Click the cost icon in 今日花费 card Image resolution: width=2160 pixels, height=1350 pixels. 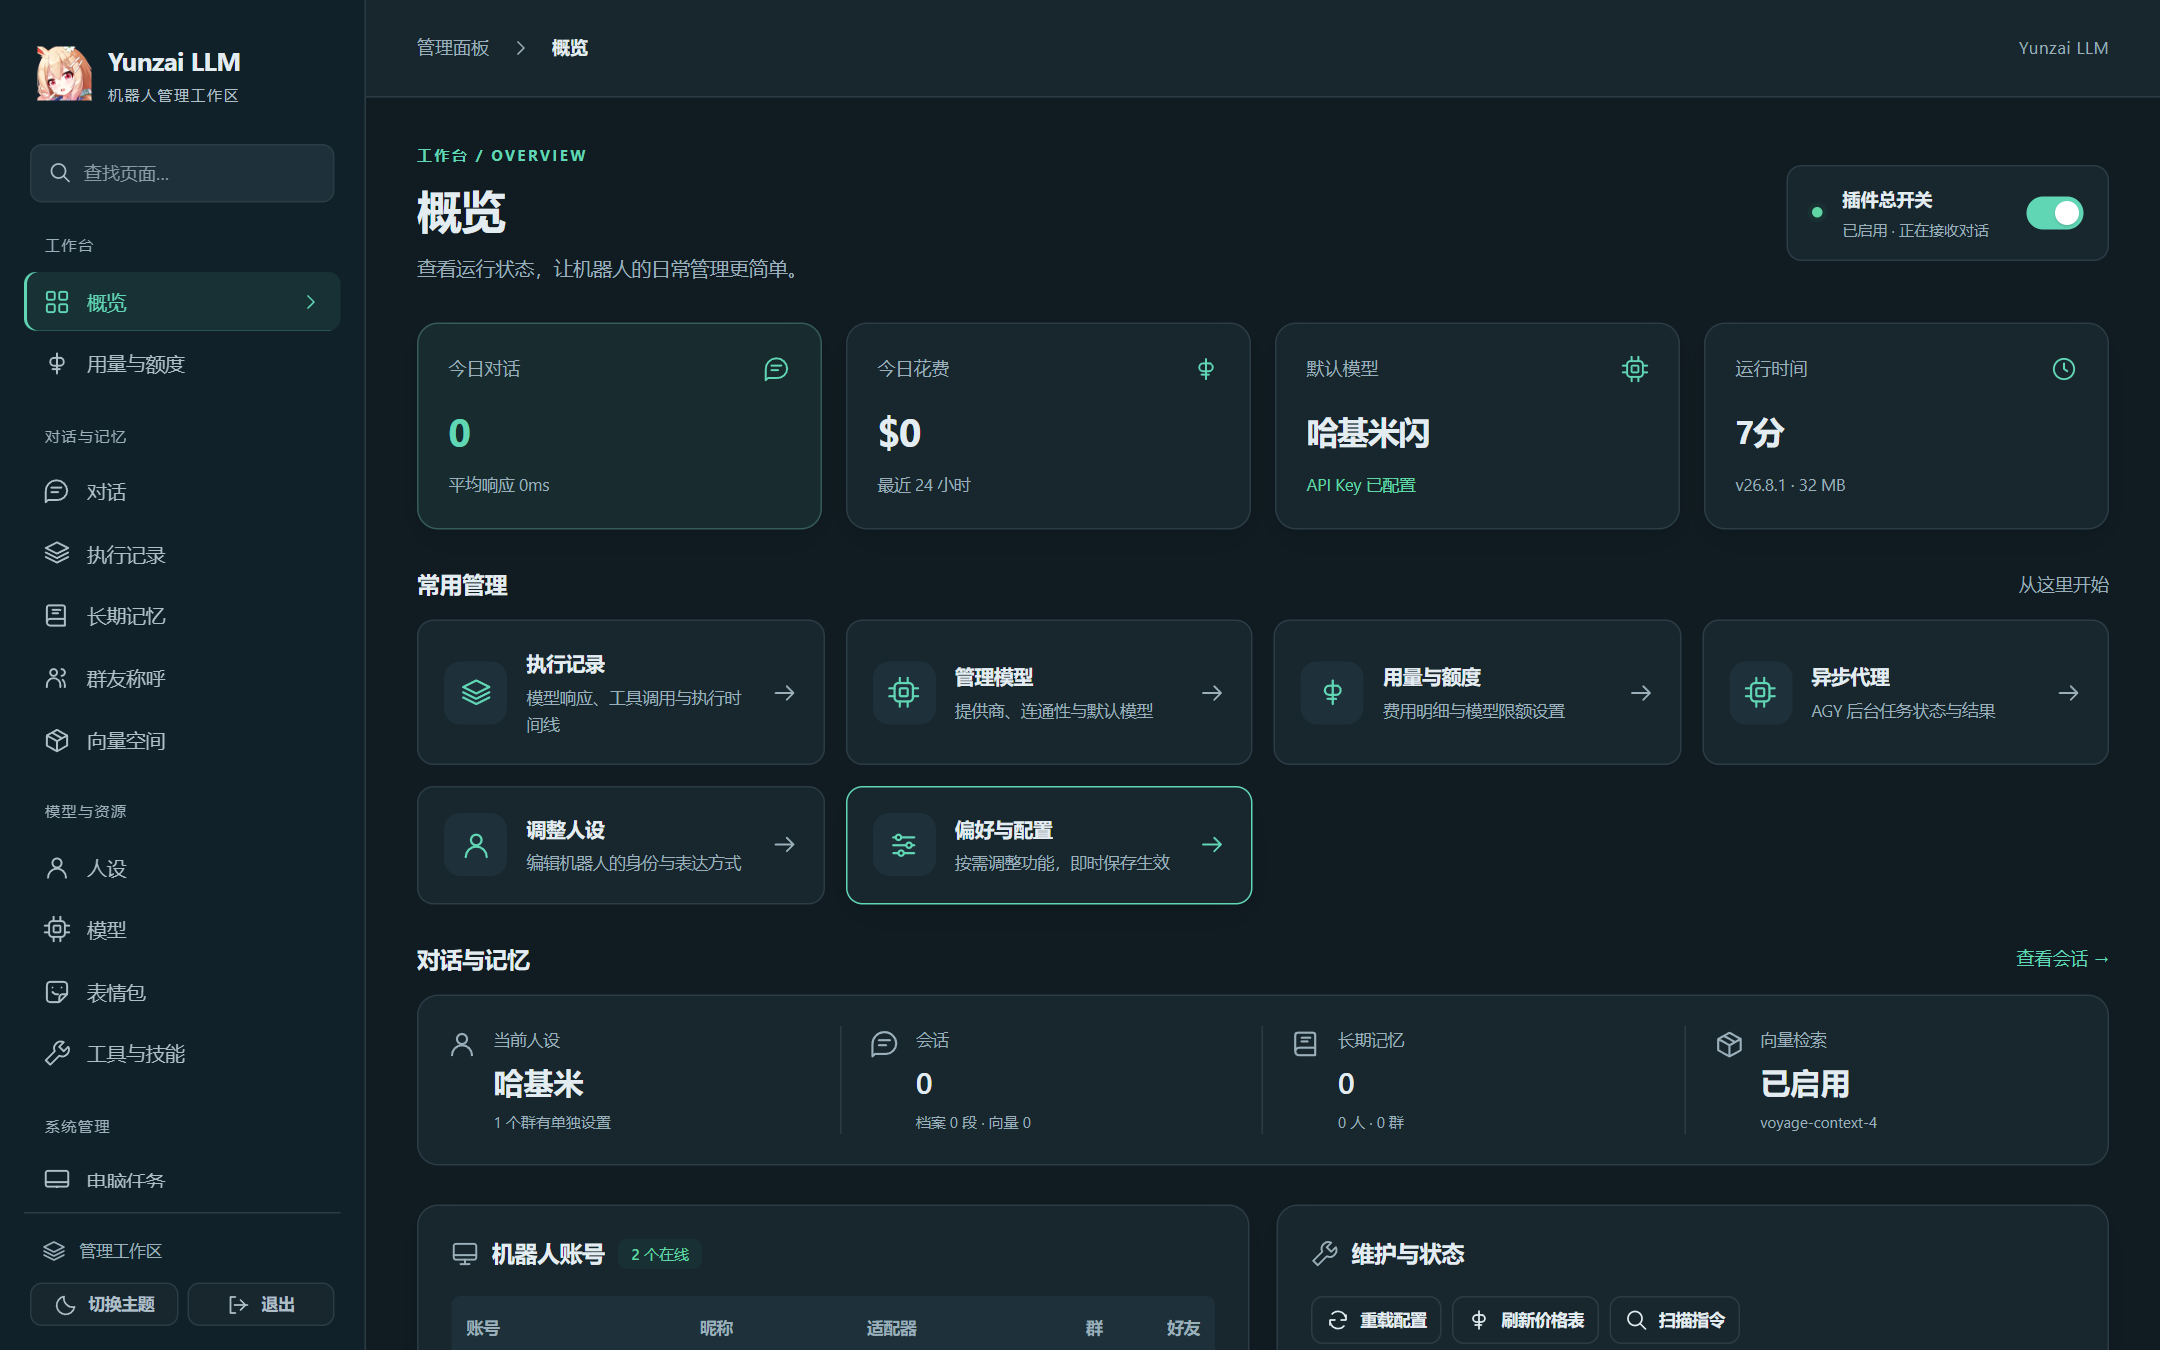coord(1206,369)
